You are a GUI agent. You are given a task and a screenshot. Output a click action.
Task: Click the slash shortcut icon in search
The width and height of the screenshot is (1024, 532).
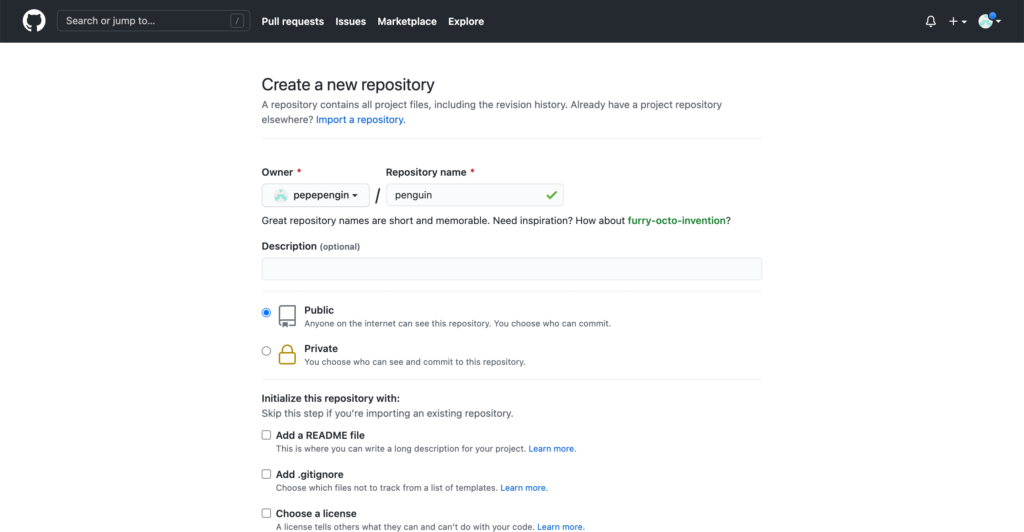[x=237, y=21]
